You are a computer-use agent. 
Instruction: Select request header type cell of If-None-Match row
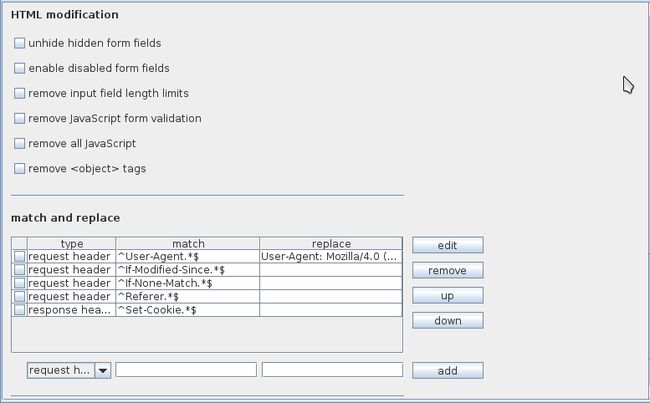click(x=71, y=283)
